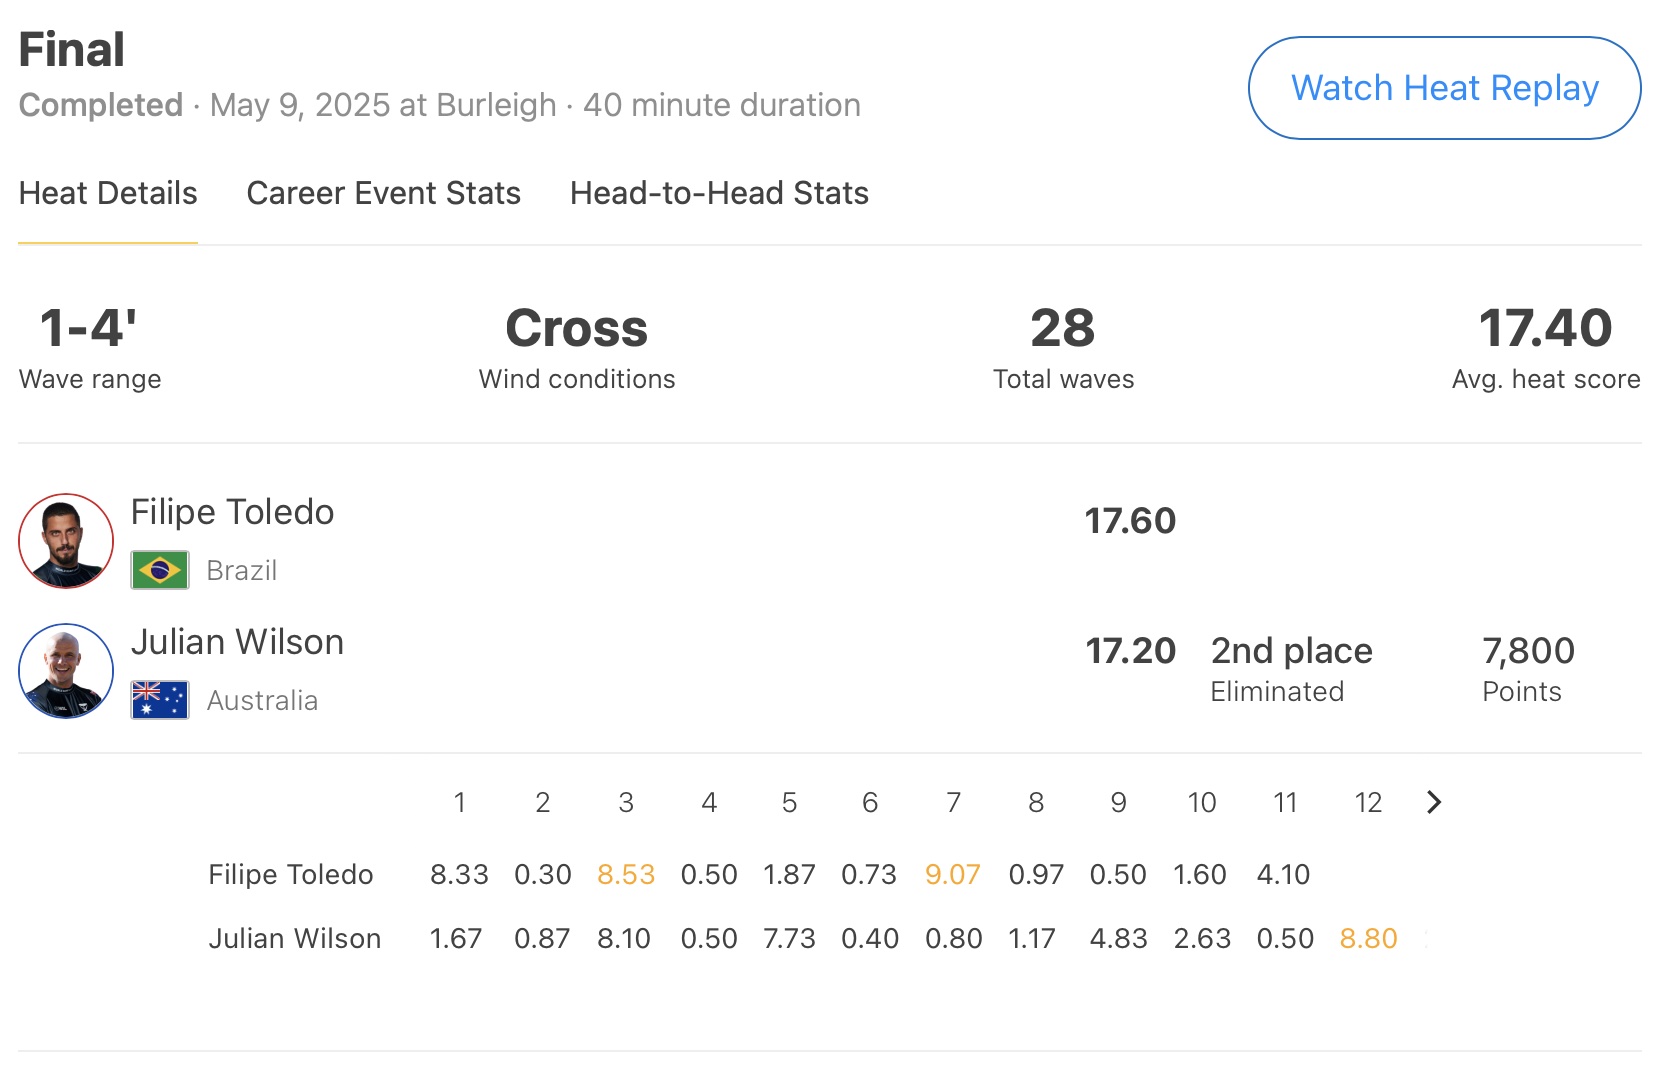Click the wave number 12 column header
The height and width of the screenshot is (1090, 1666).
(1367, 802)
